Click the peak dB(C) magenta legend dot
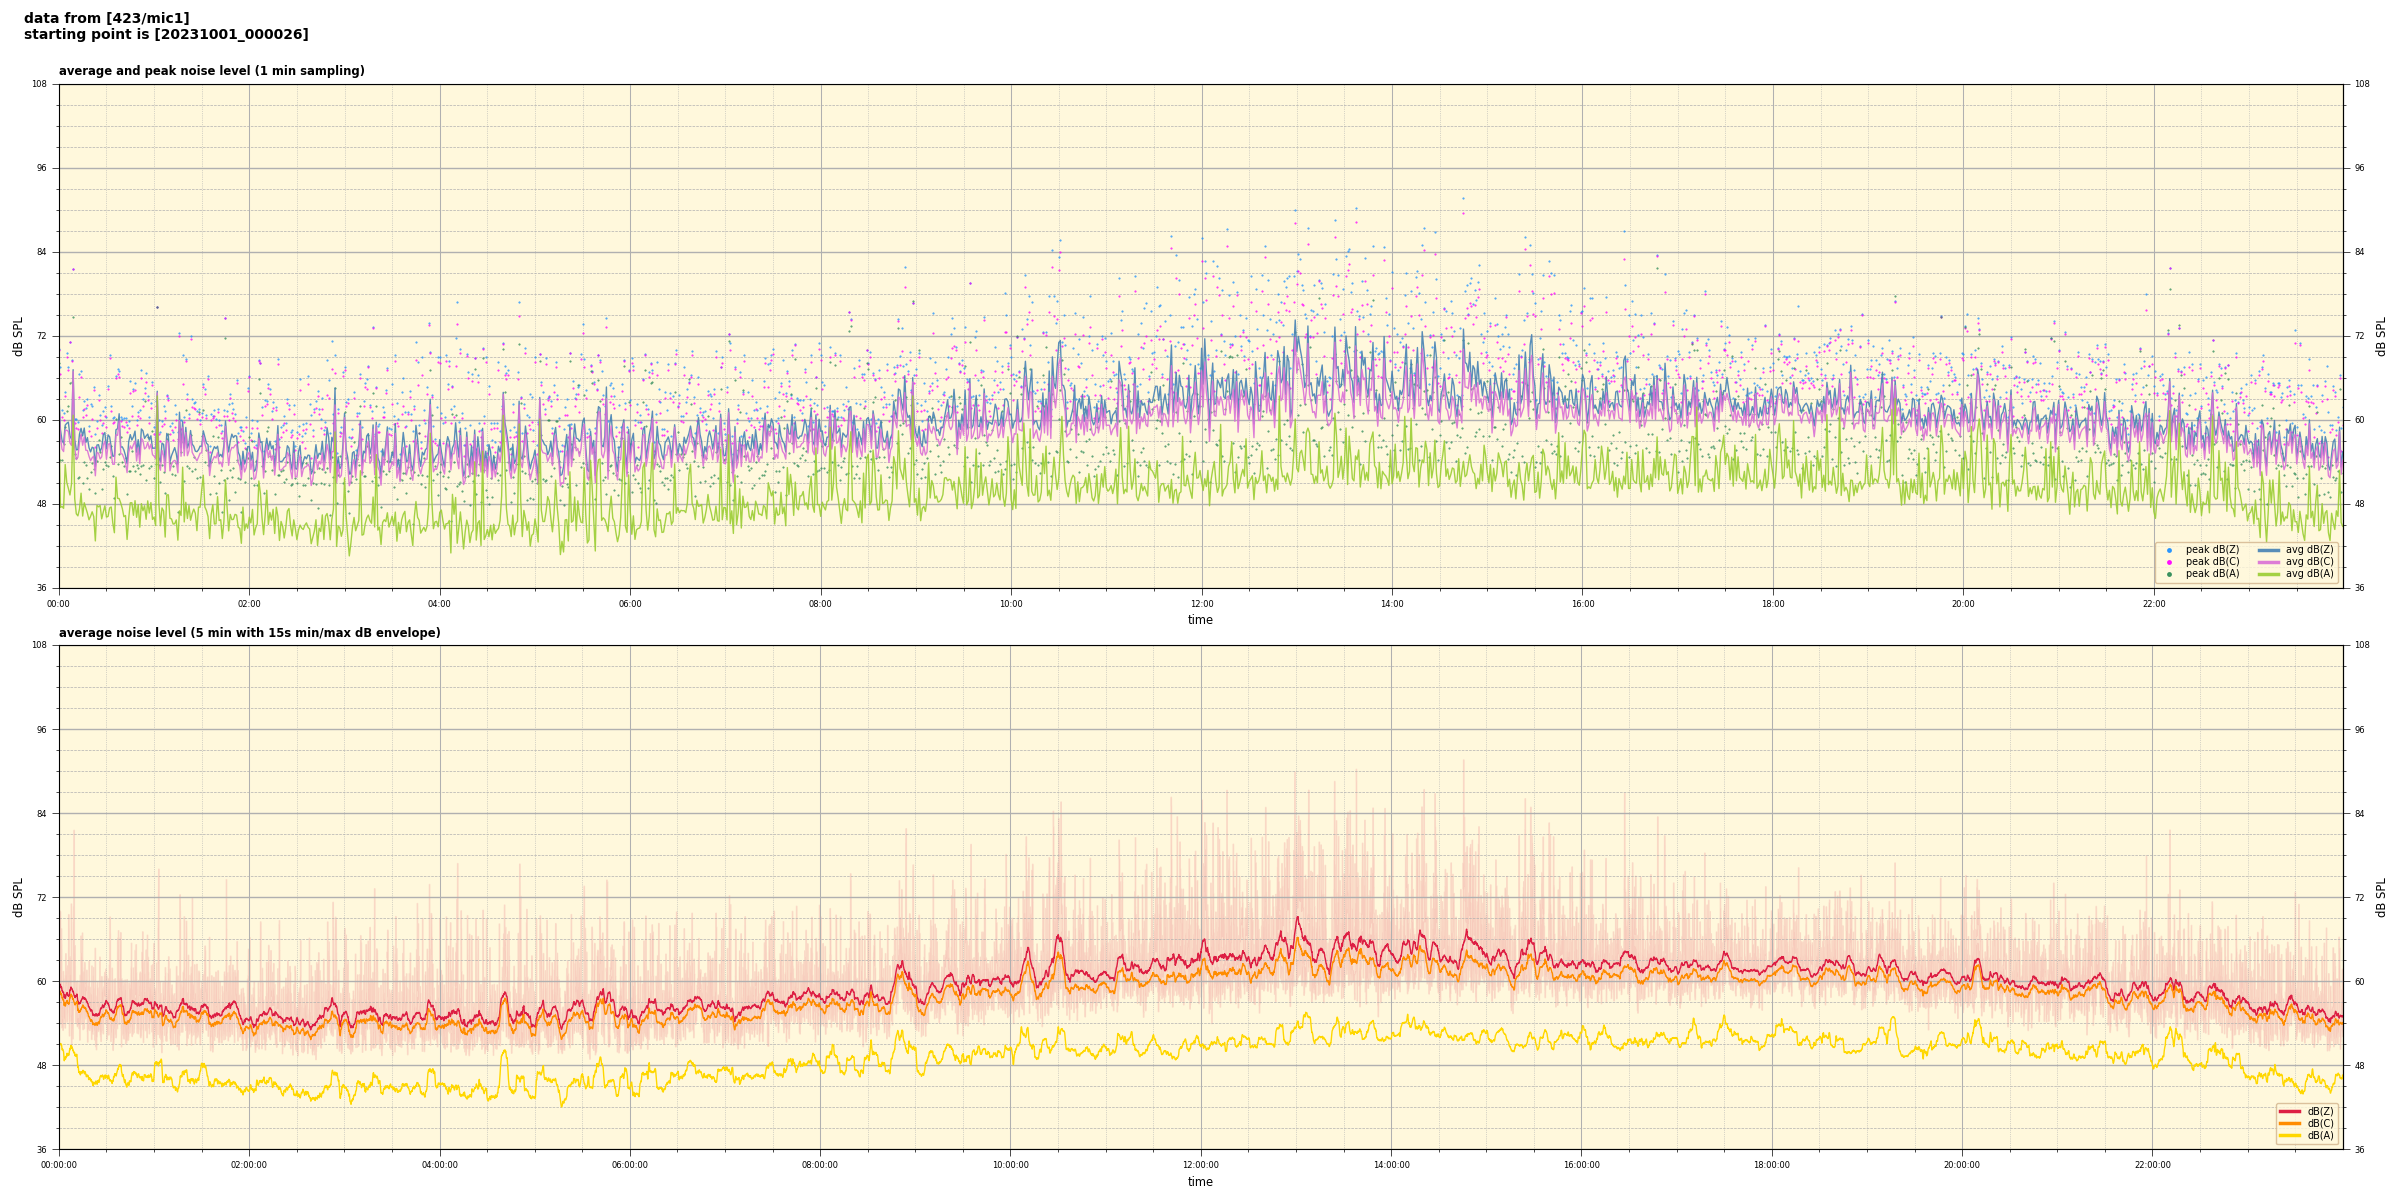Viewport: 2400px width, 1200px height. [2169, 562]
